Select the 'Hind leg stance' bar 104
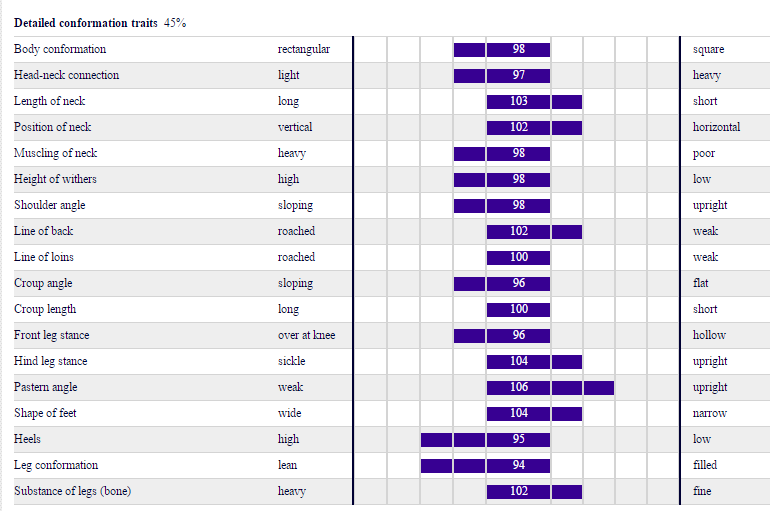The image size is (780, 511). 534,361
